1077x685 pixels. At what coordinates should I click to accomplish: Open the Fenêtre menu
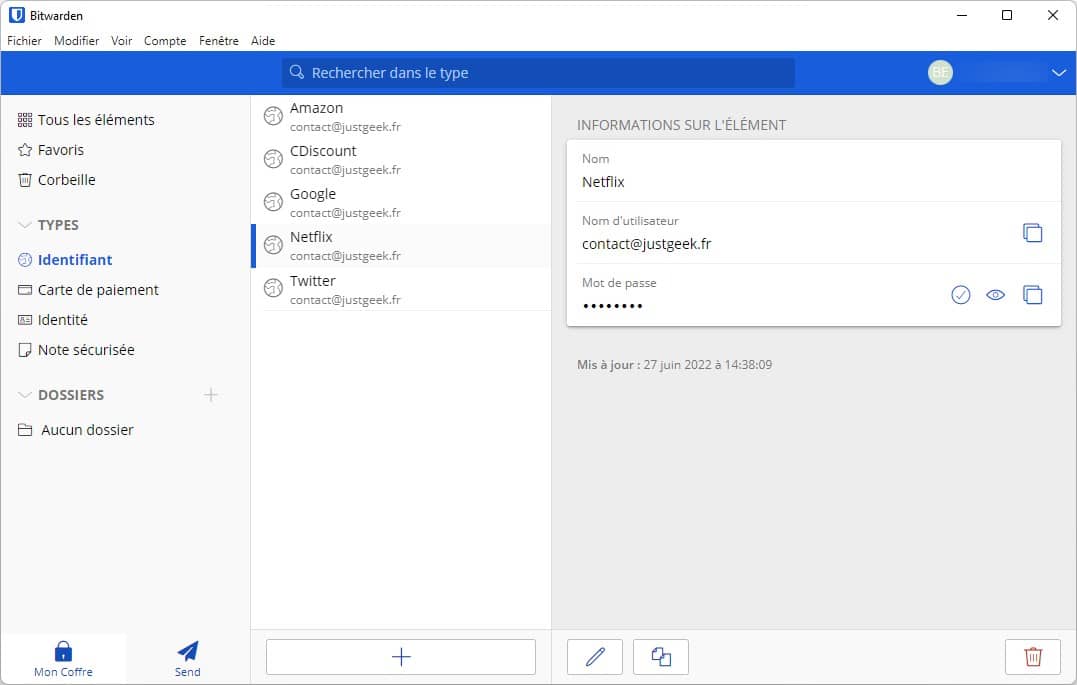coord(218,41)
